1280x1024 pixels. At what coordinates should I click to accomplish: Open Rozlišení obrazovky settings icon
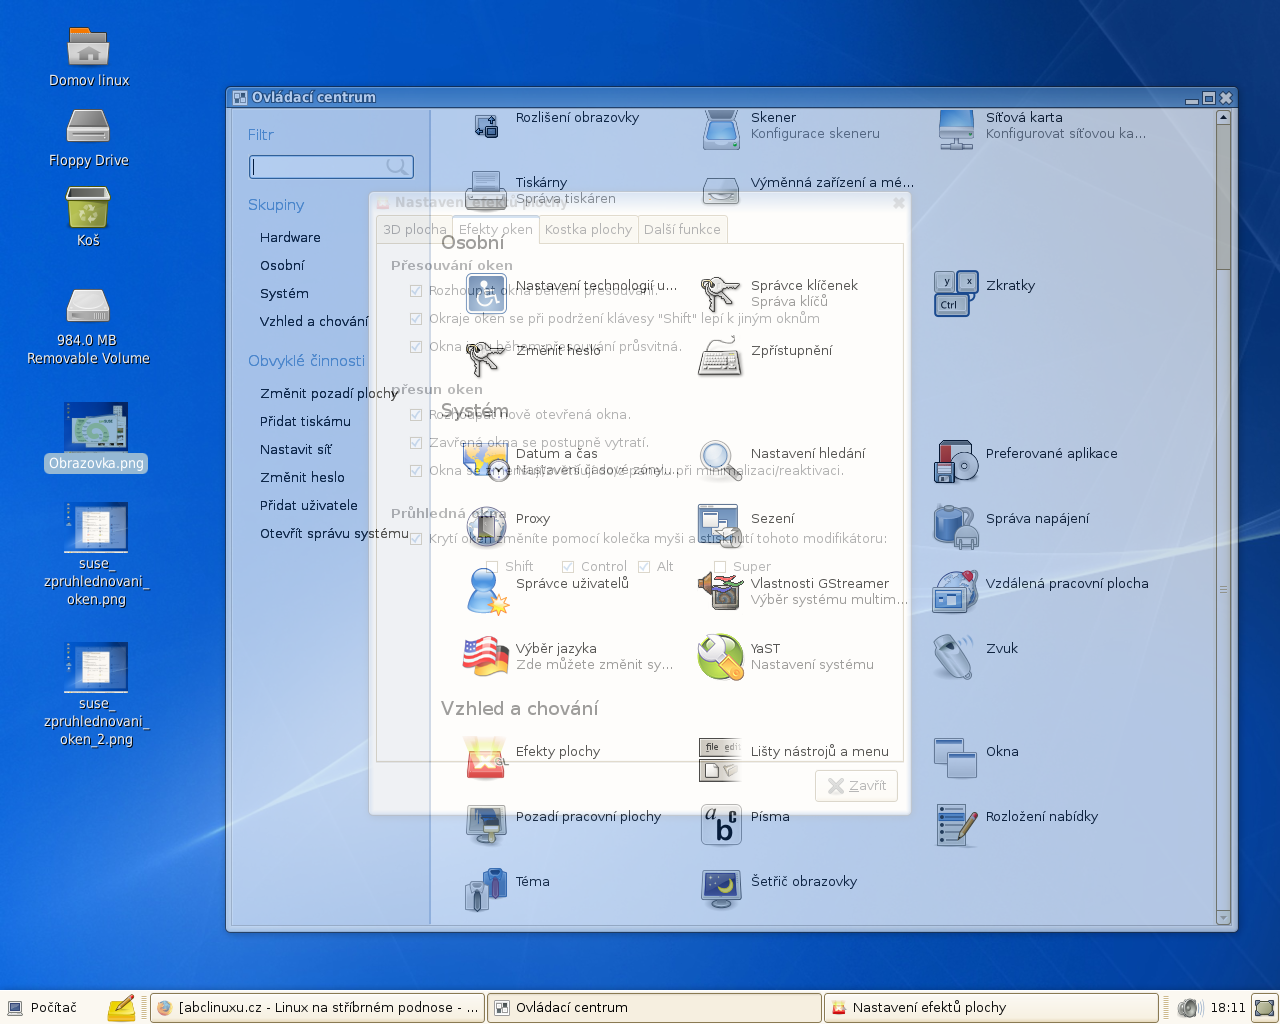[486, 126]
